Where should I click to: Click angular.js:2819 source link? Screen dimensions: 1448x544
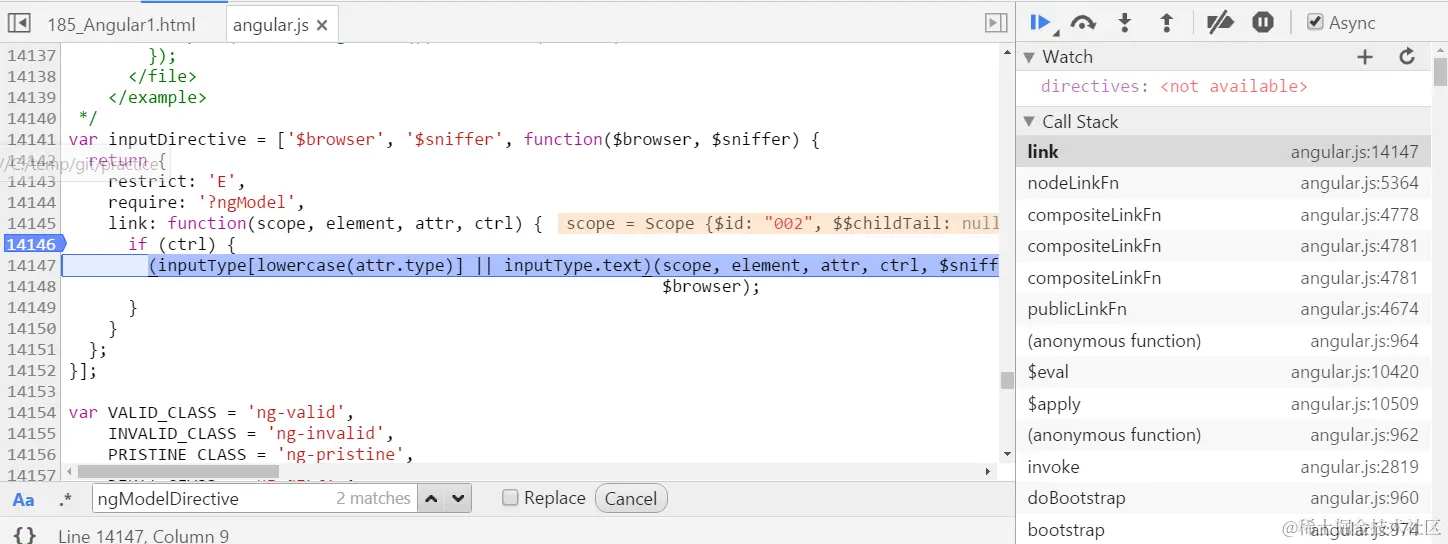[x=1364, y=467]
